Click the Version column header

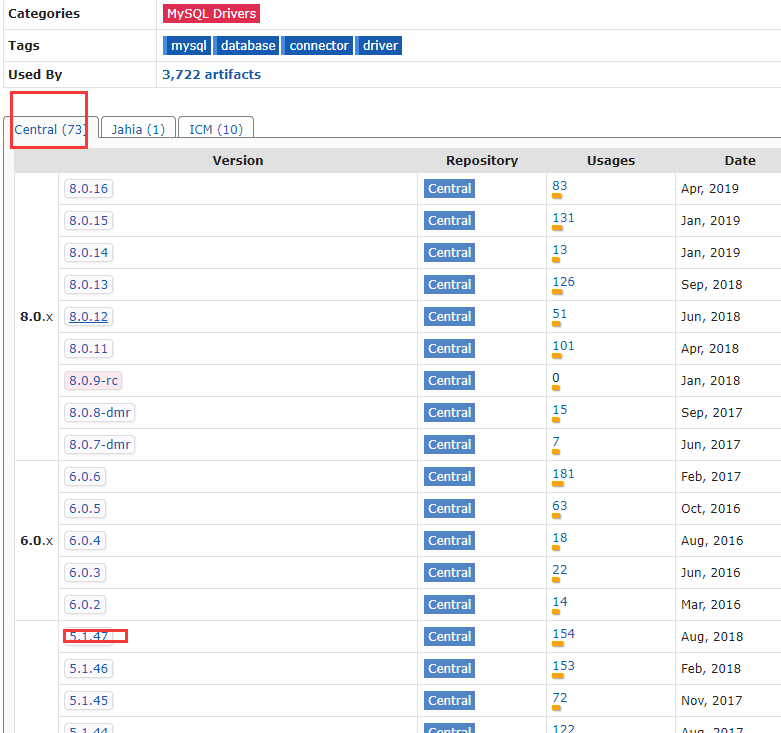[x=238, y=160]
